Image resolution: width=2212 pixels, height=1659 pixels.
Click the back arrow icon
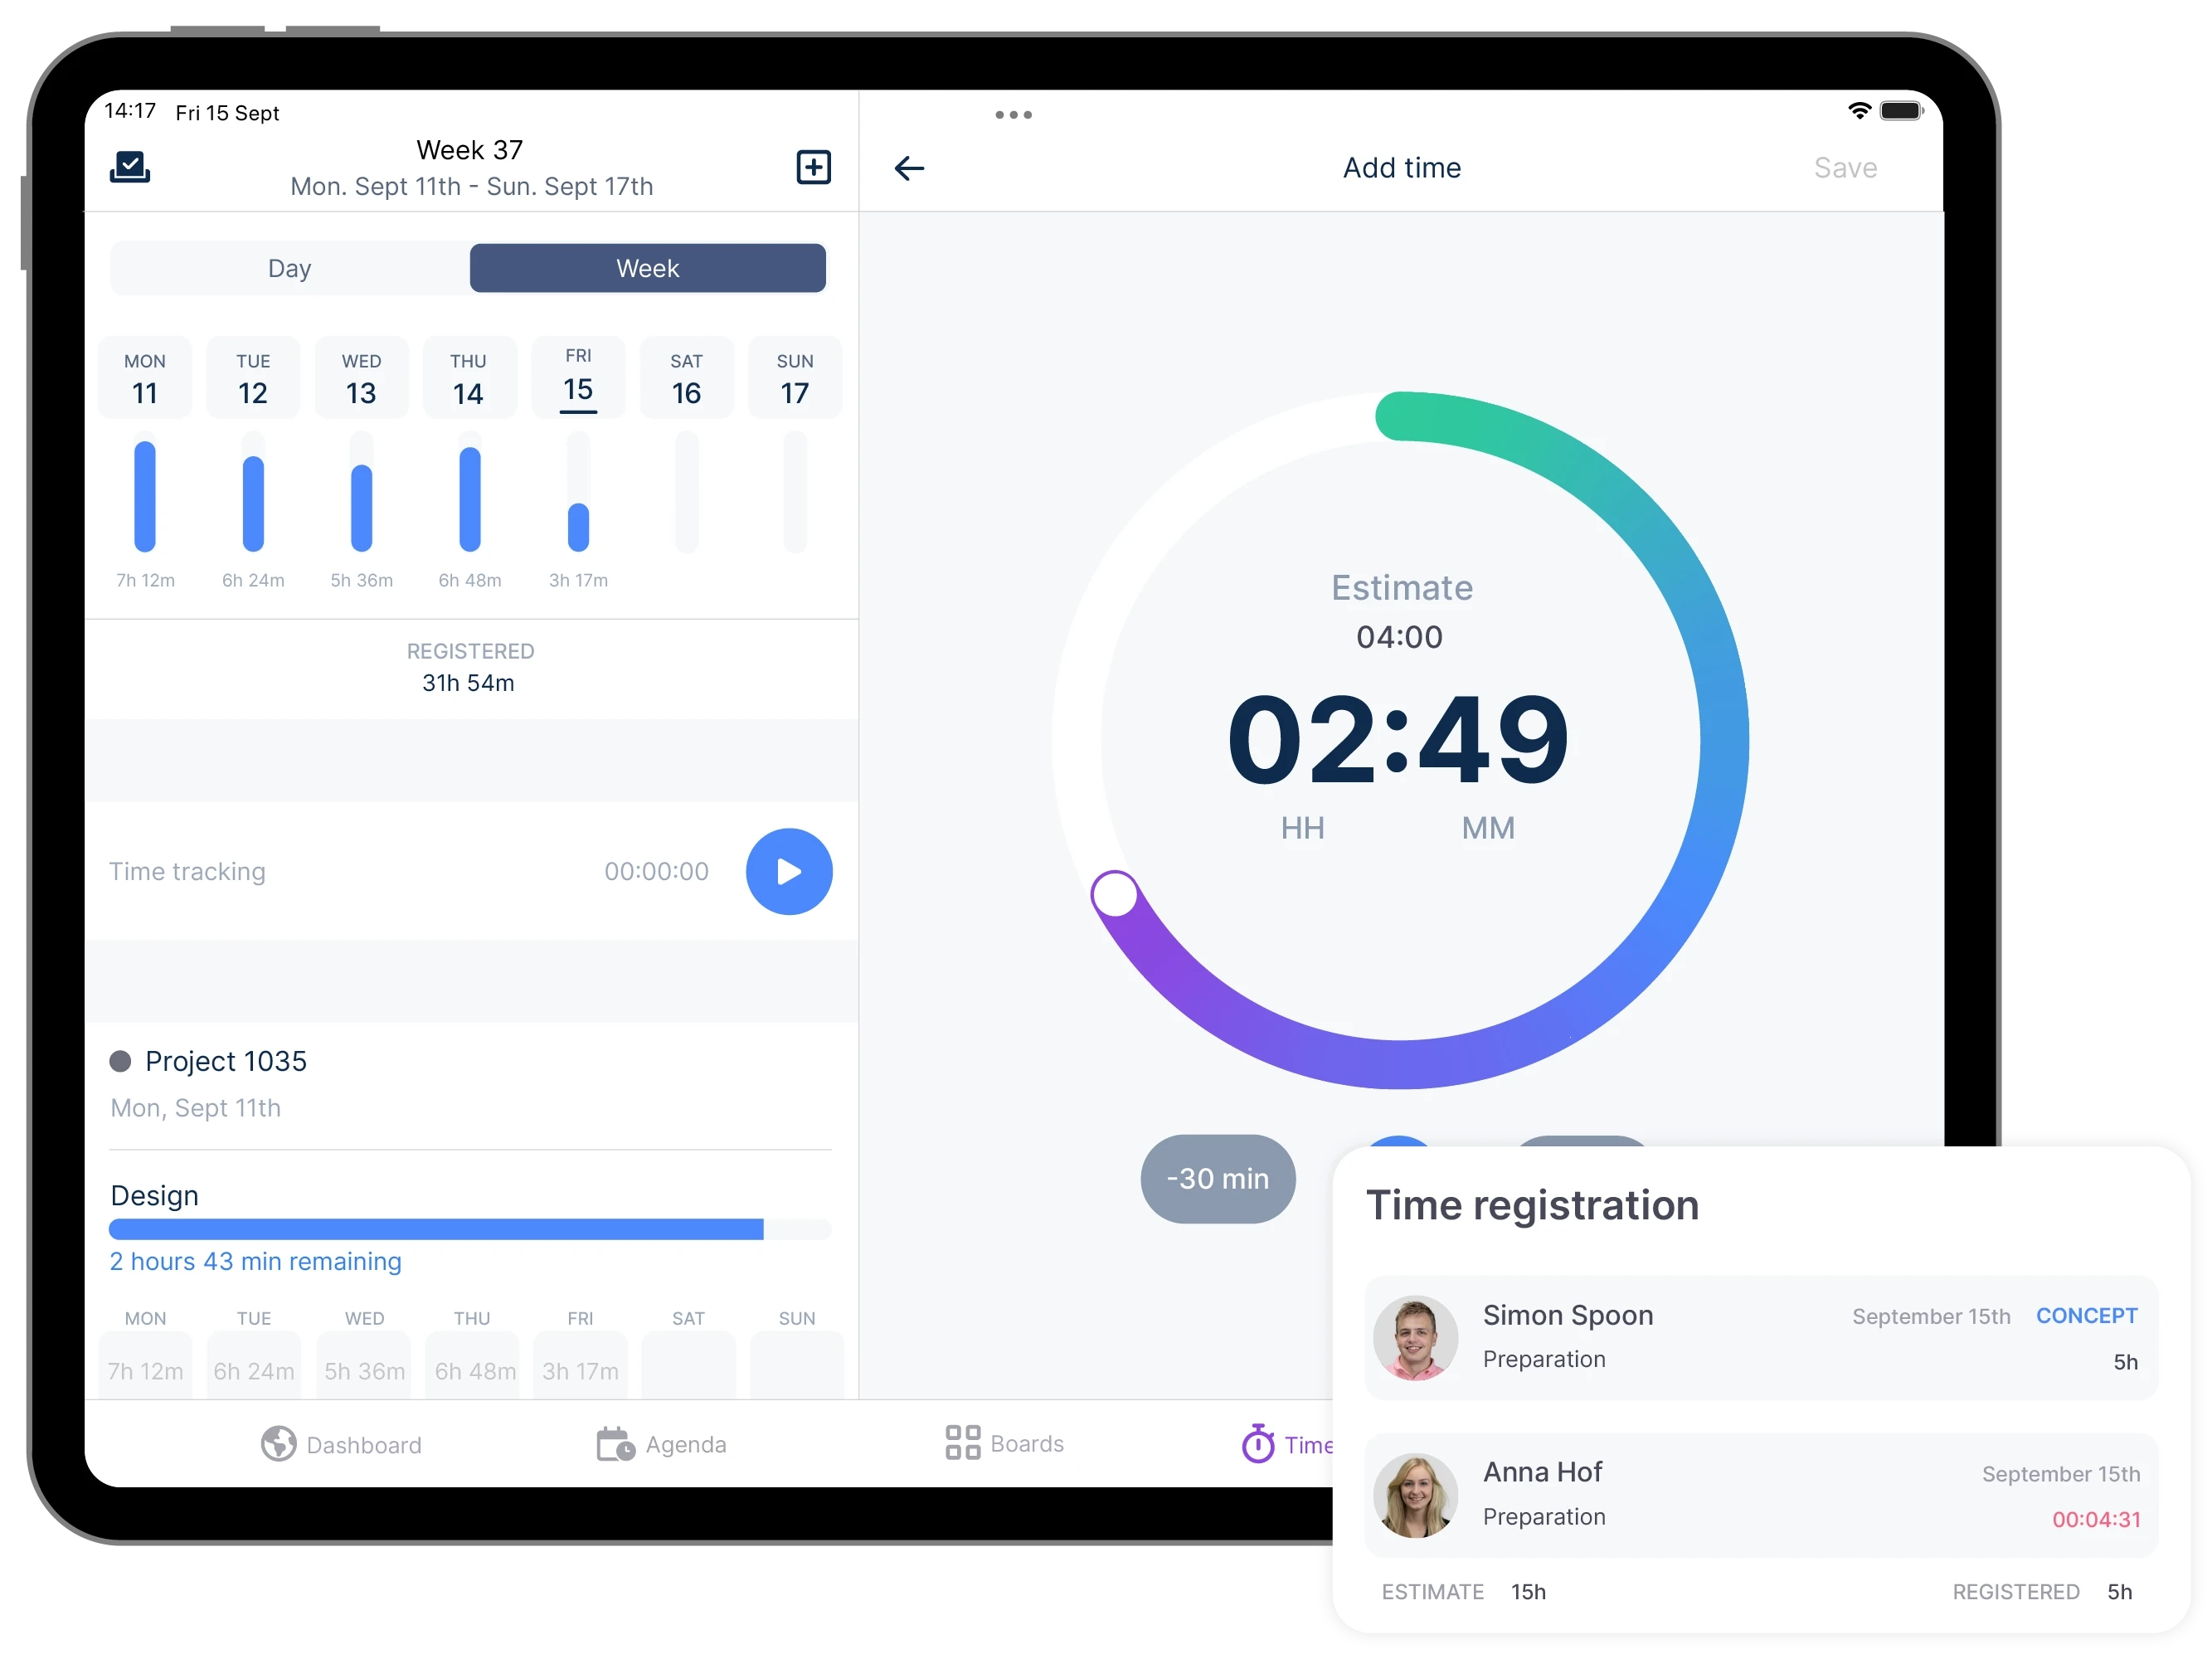point(909,168)
